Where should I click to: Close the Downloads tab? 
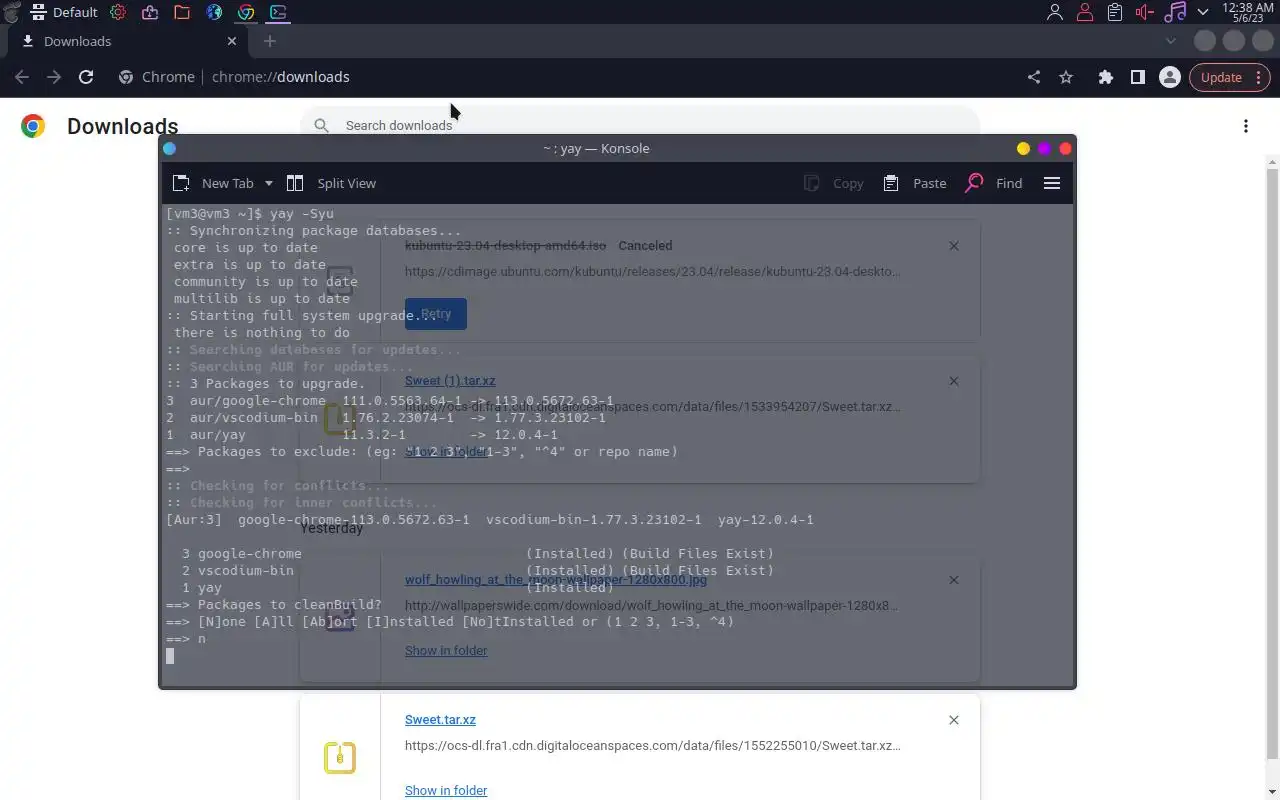tap(232, 41)
